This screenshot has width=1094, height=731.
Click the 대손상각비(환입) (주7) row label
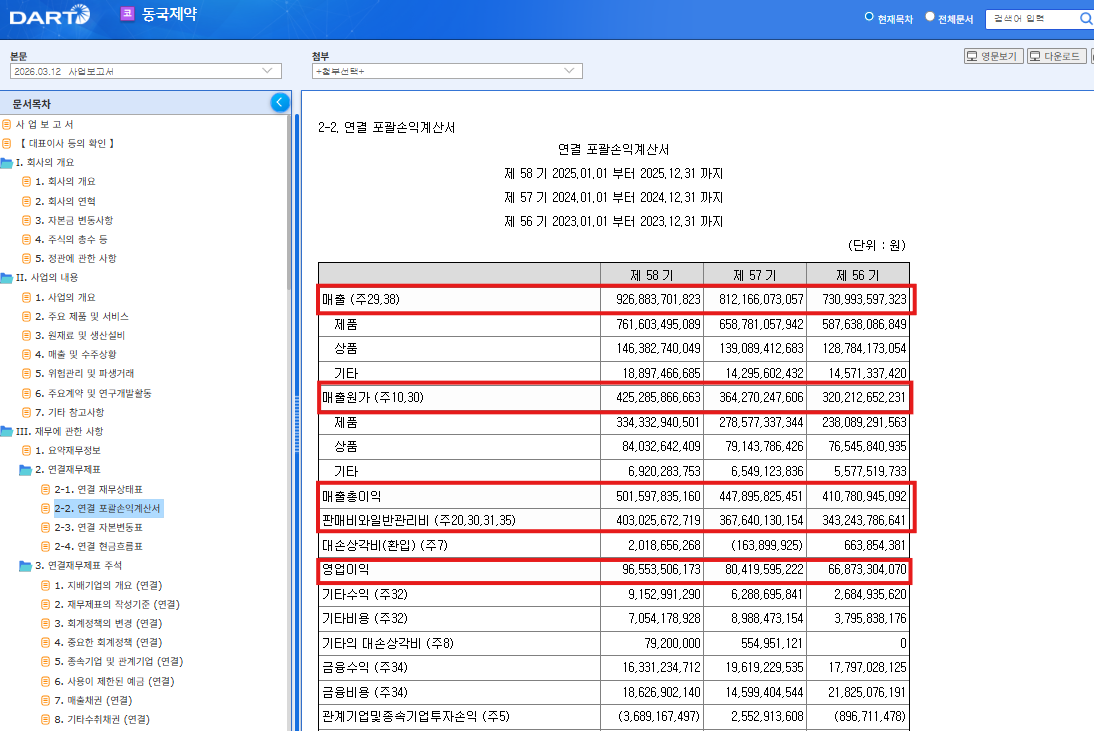(385, 545)
